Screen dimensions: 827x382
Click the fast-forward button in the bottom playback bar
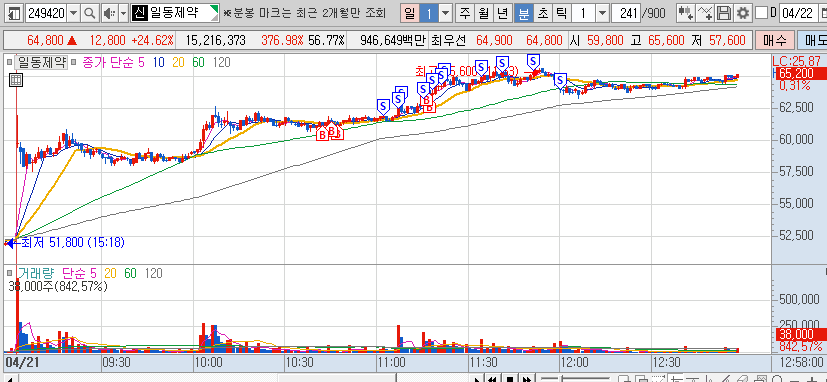(x=527, y=378)
